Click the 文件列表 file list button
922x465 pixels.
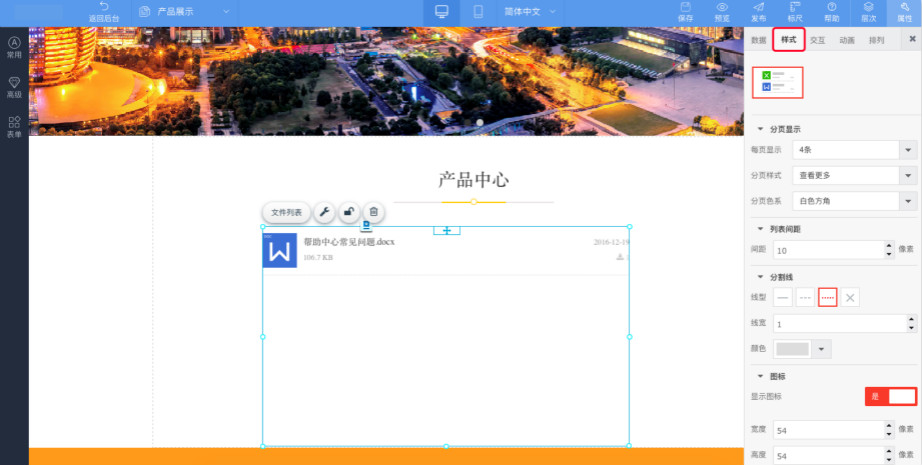286,212
